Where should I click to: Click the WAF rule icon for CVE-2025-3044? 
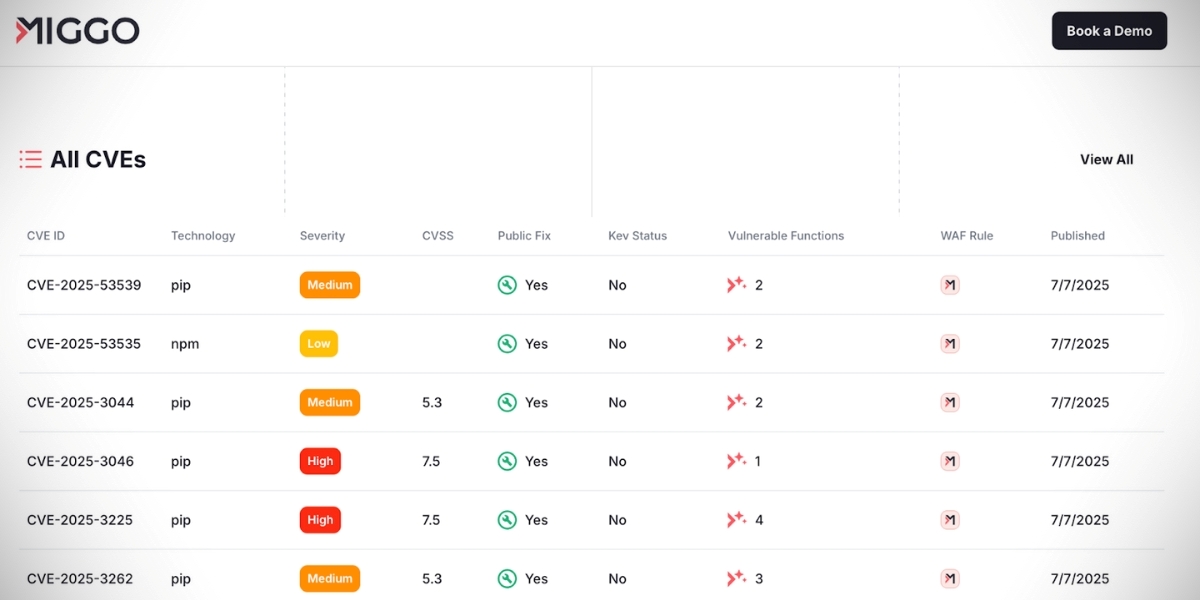click(x=949, y=402)
